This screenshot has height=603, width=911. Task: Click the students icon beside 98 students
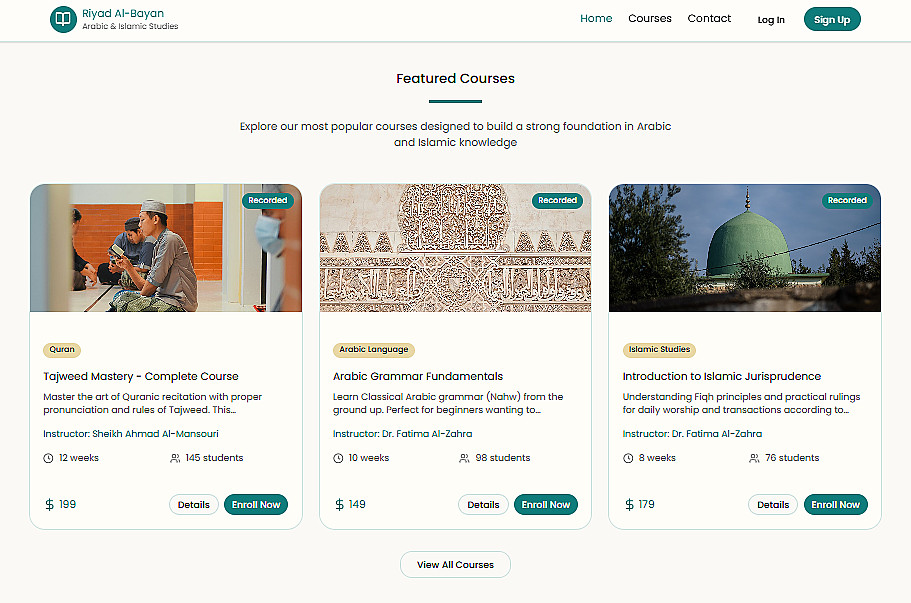coord(464,458)
